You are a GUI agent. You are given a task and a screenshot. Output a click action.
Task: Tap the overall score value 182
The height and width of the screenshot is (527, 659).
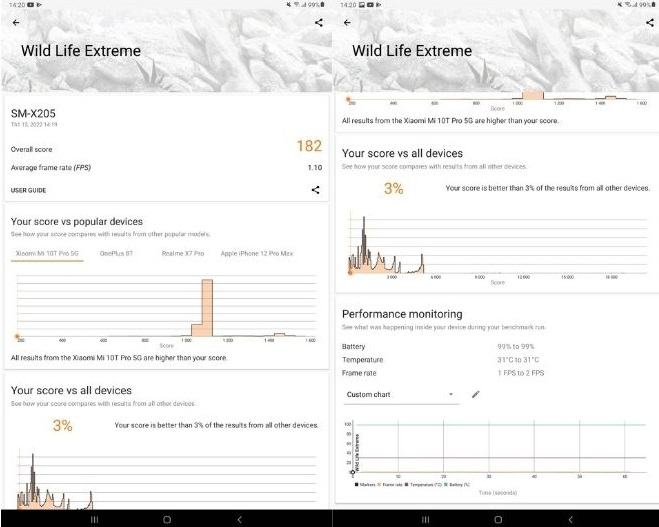[x=309, y=146]
